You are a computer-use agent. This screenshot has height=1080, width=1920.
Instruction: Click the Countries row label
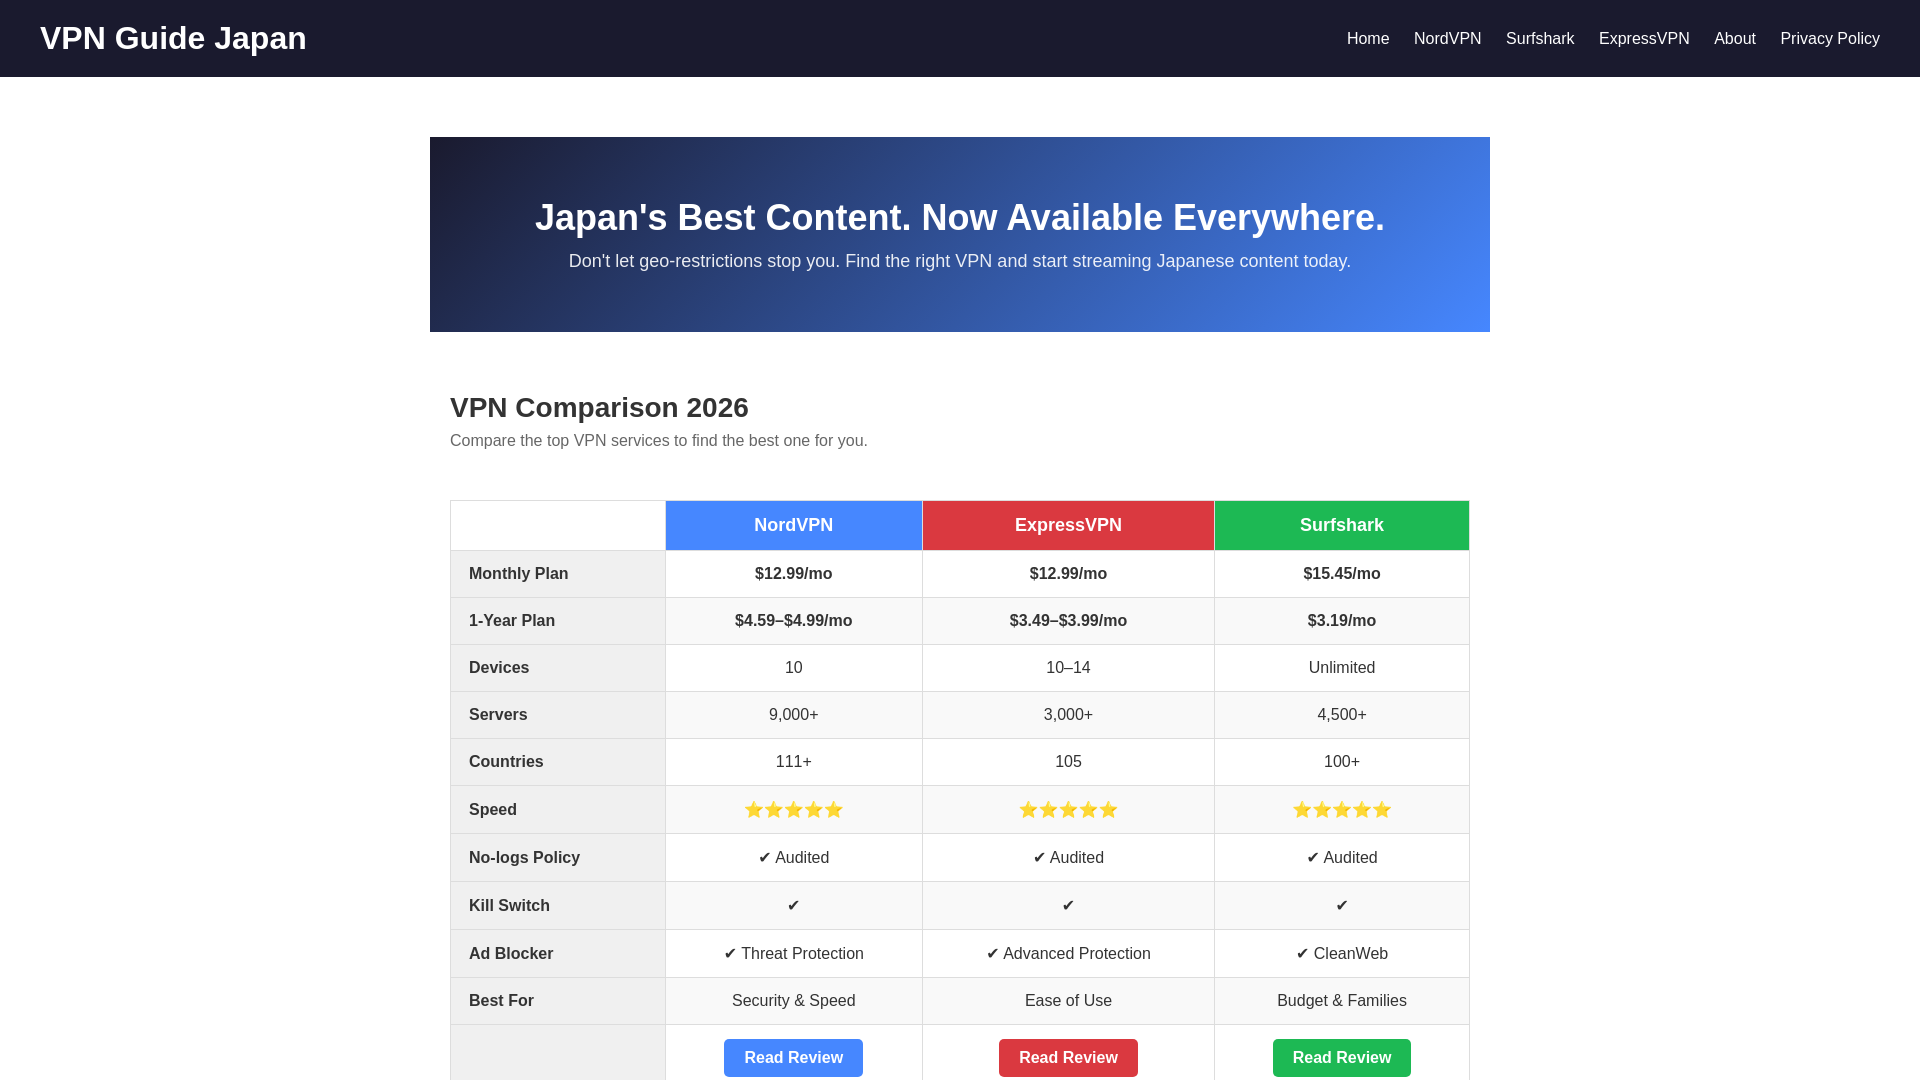pyautogui.click(x=558, y=762)
